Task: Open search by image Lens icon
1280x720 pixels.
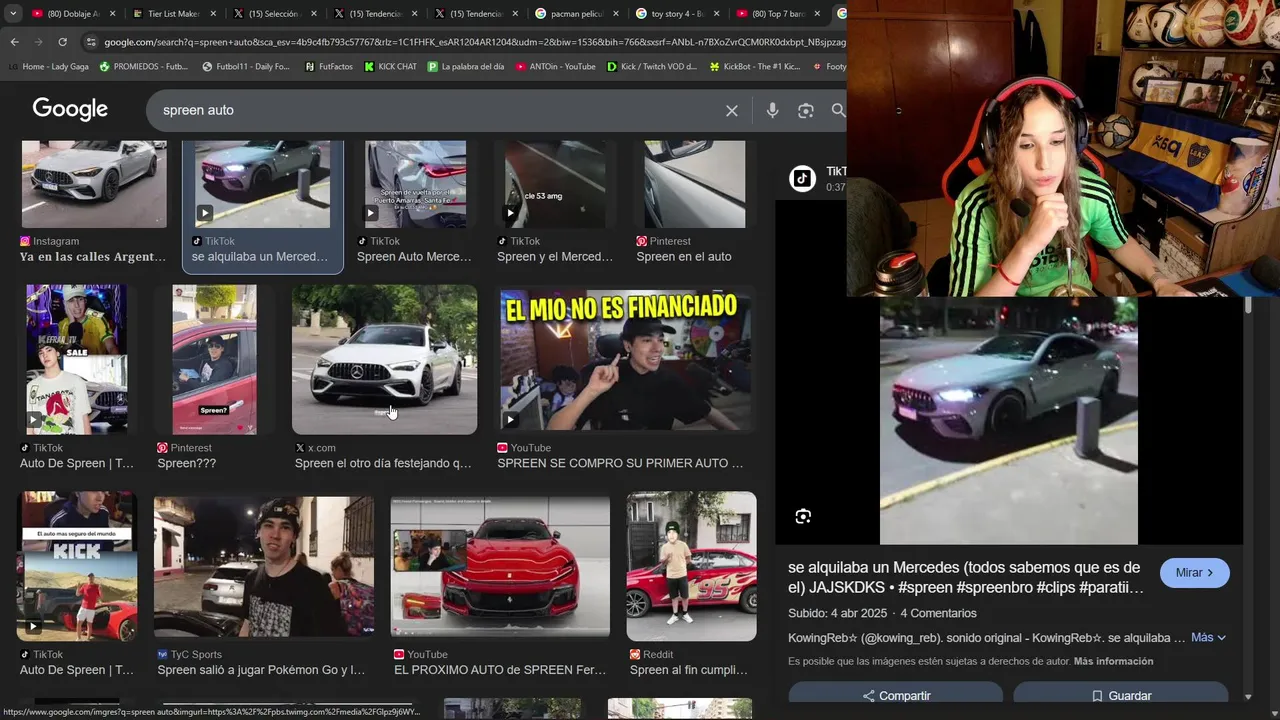Action: (806, 111)
